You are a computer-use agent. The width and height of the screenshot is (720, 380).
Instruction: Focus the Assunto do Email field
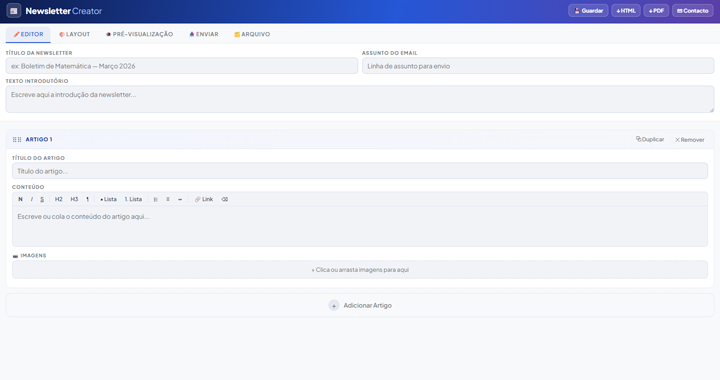[538, 66]
